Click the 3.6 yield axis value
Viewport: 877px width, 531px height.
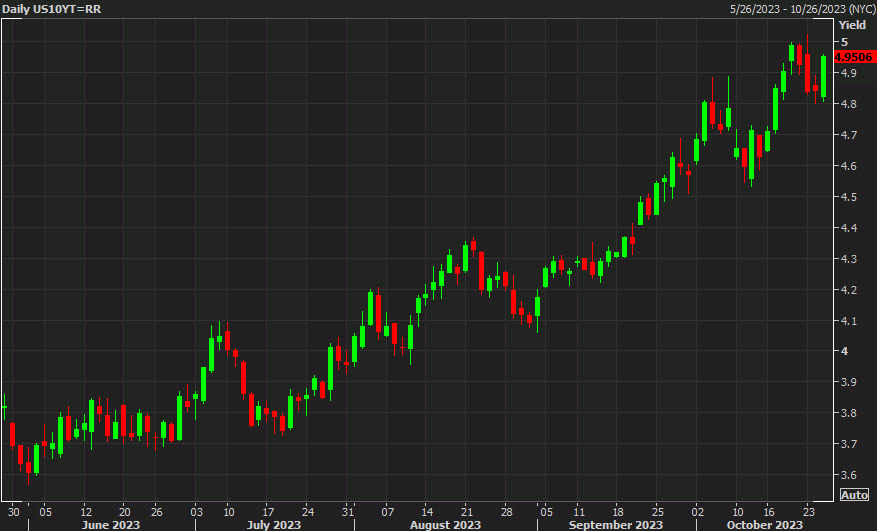pos(849,475)
